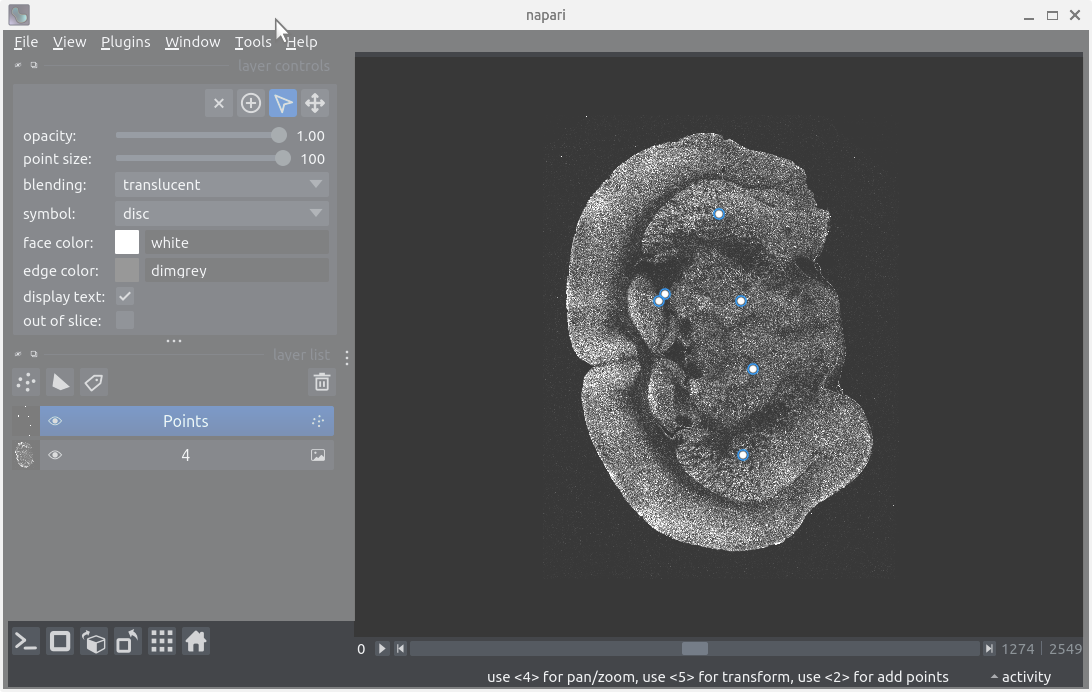Open the console toggle button

(x=26, y=642)
